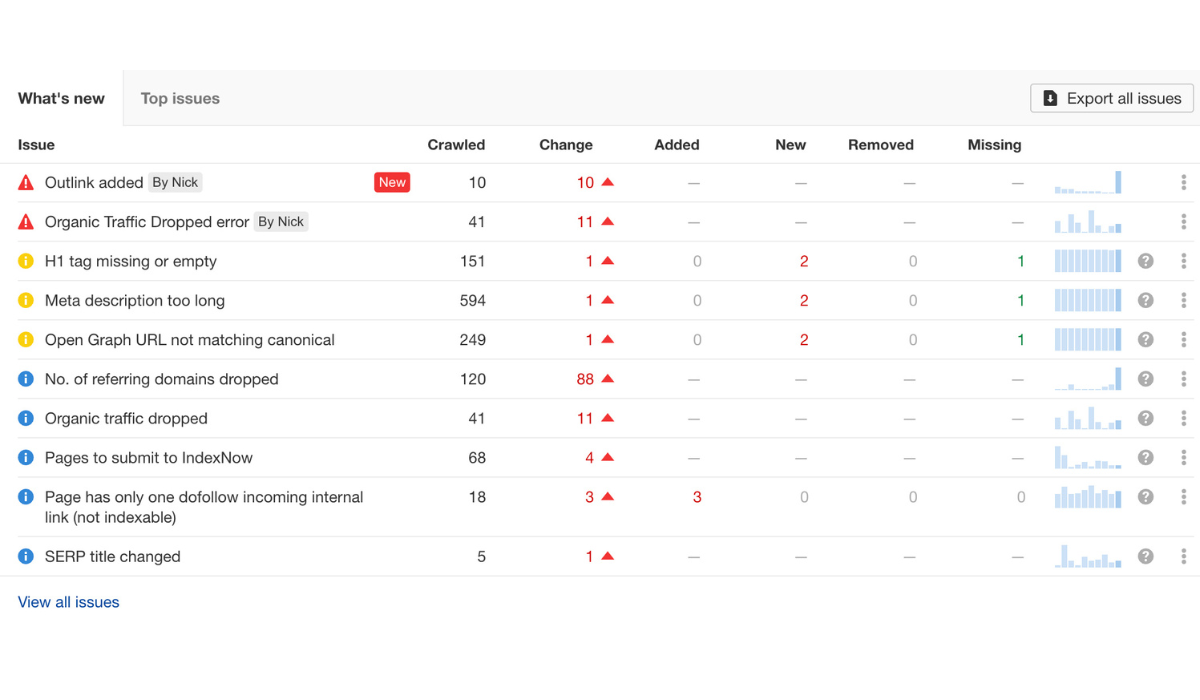Open the View all issues link
The height and width of the screenshot is (700, 1200).
[x=69, y=602]
